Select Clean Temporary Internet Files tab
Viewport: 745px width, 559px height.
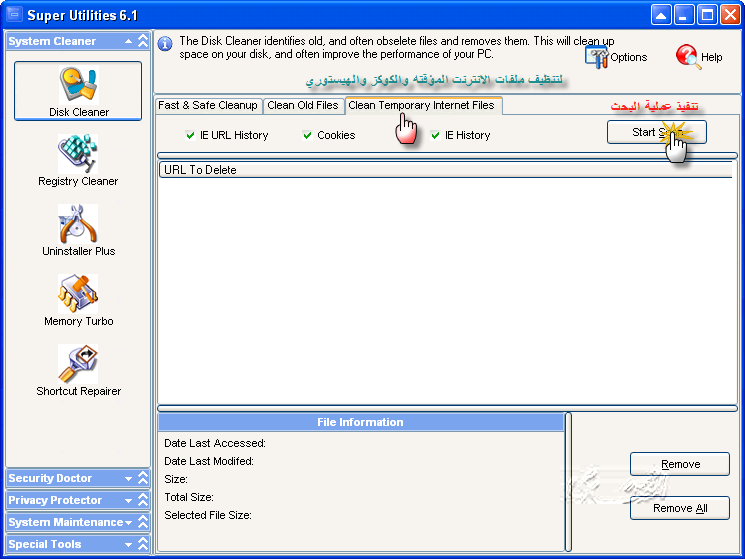421,105
